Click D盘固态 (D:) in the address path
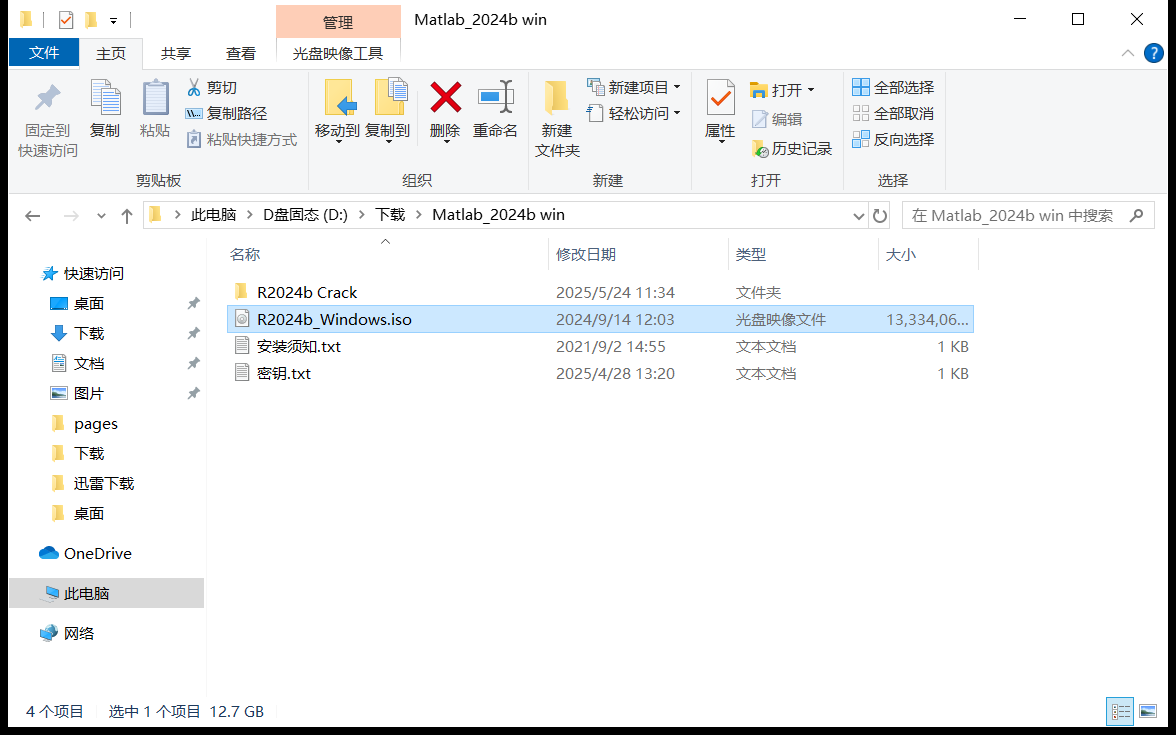 [x=305, y=215]
